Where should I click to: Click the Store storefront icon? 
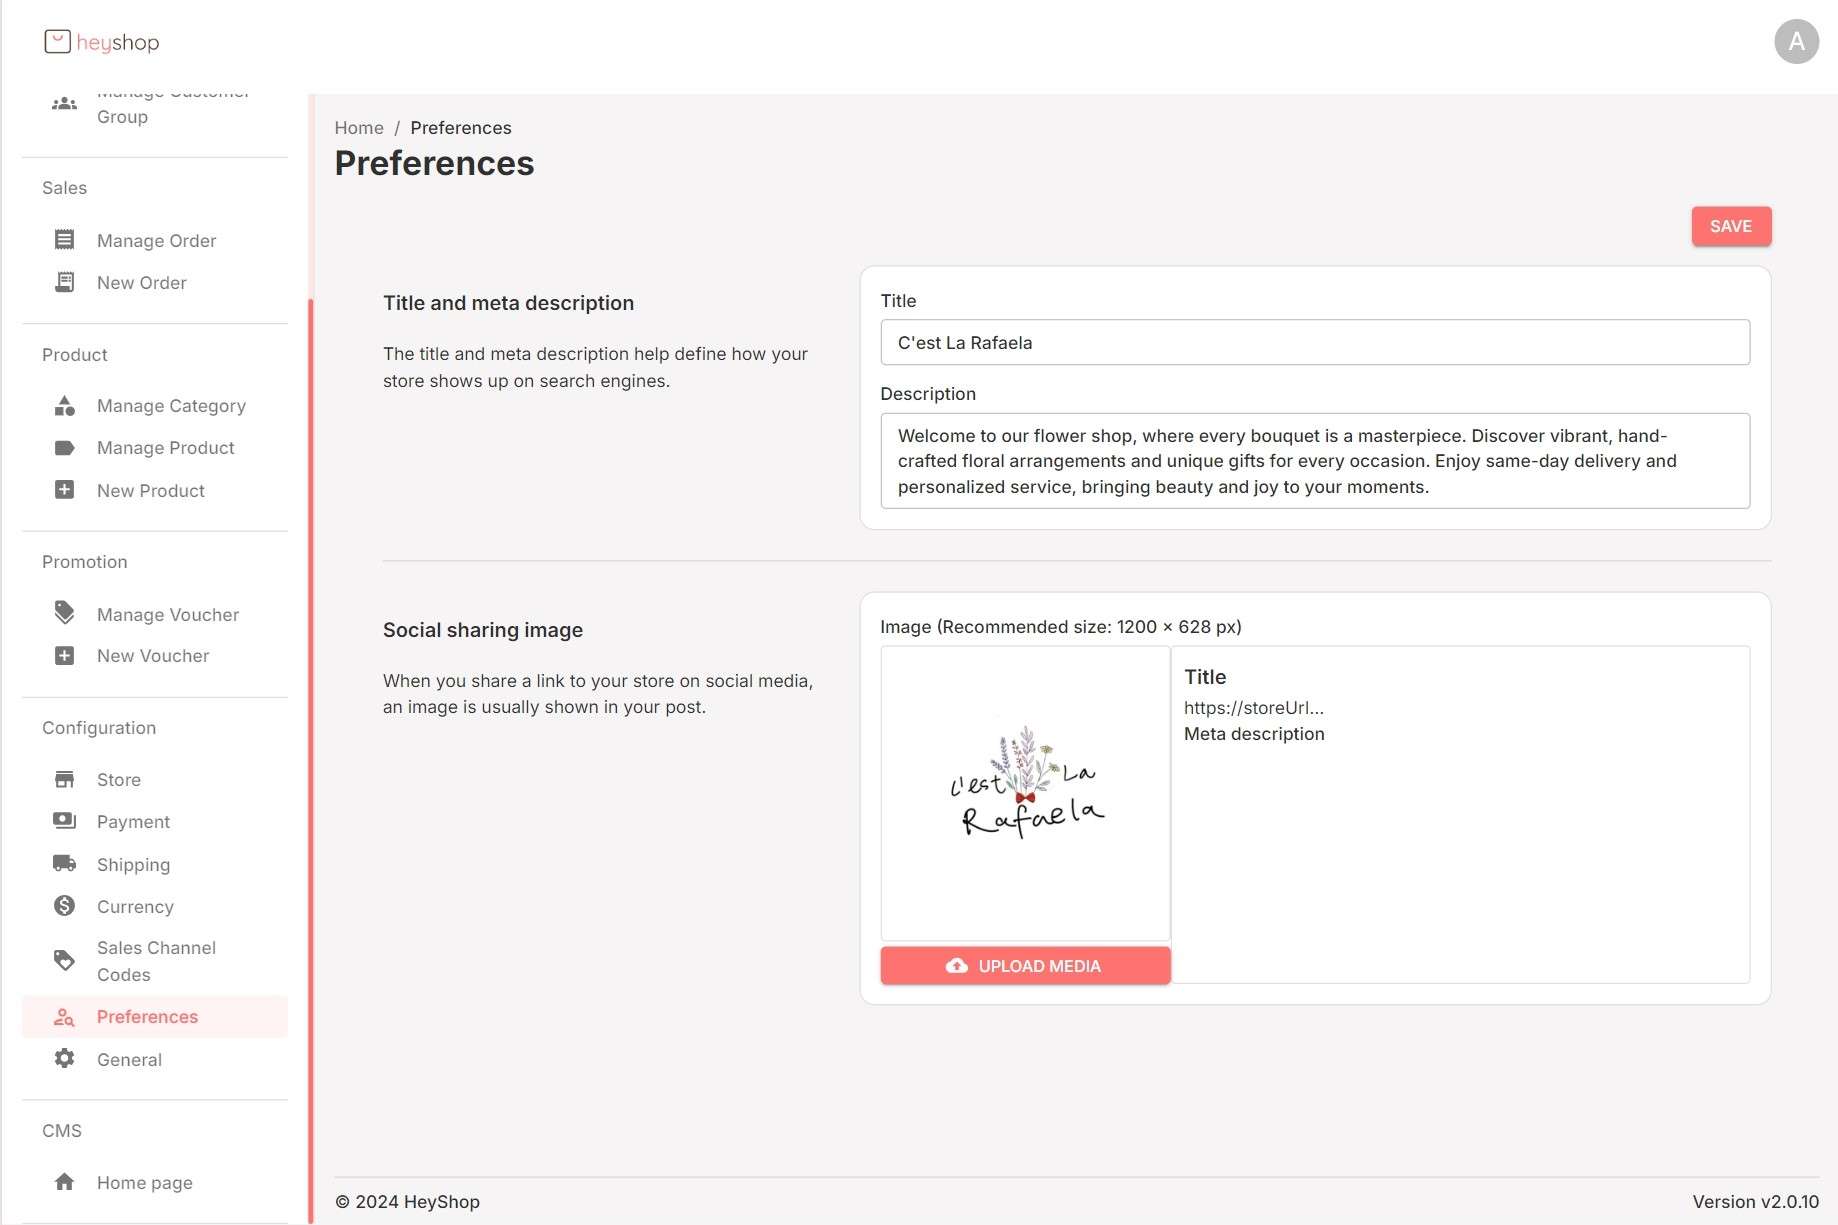click(64, 779)
